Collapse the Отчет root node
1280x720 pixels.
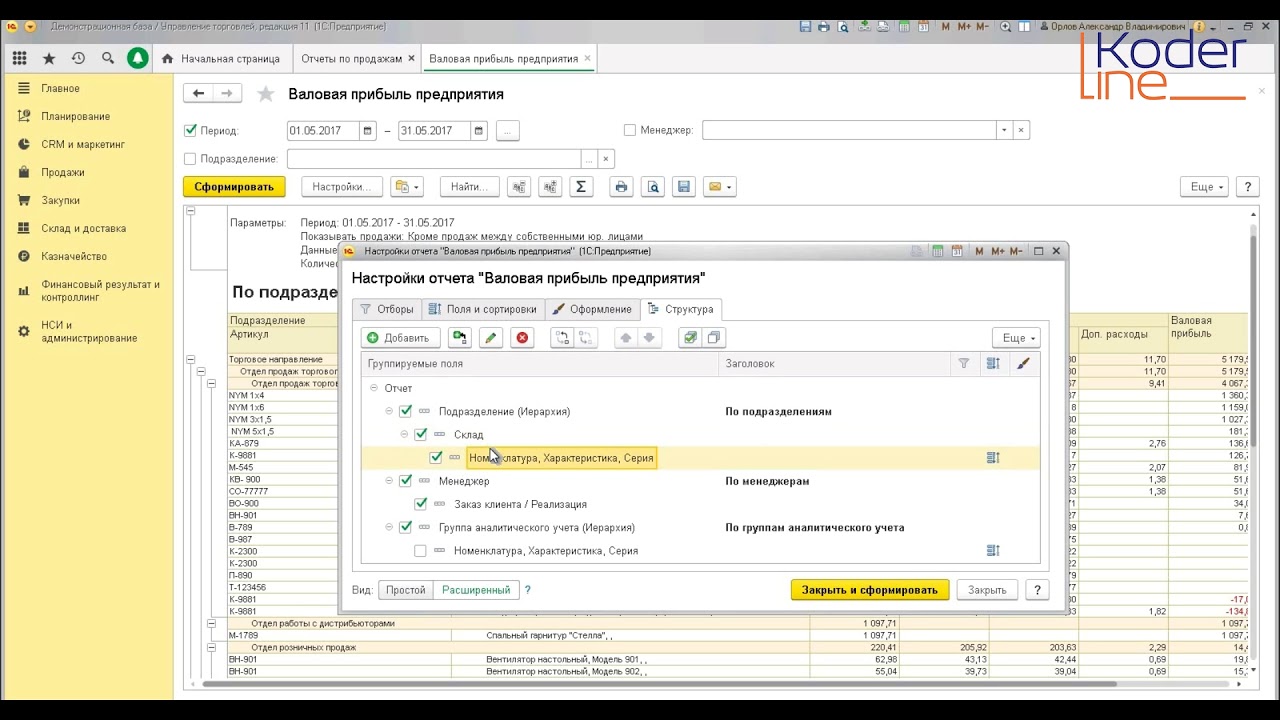click(374, 388)
